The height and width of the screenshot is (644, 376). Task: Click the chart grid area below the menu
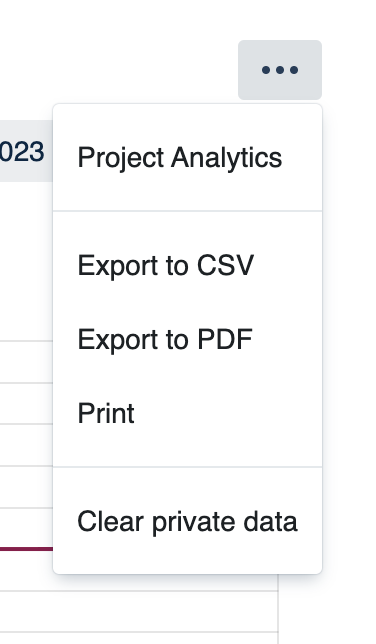(x=139, y=610)
